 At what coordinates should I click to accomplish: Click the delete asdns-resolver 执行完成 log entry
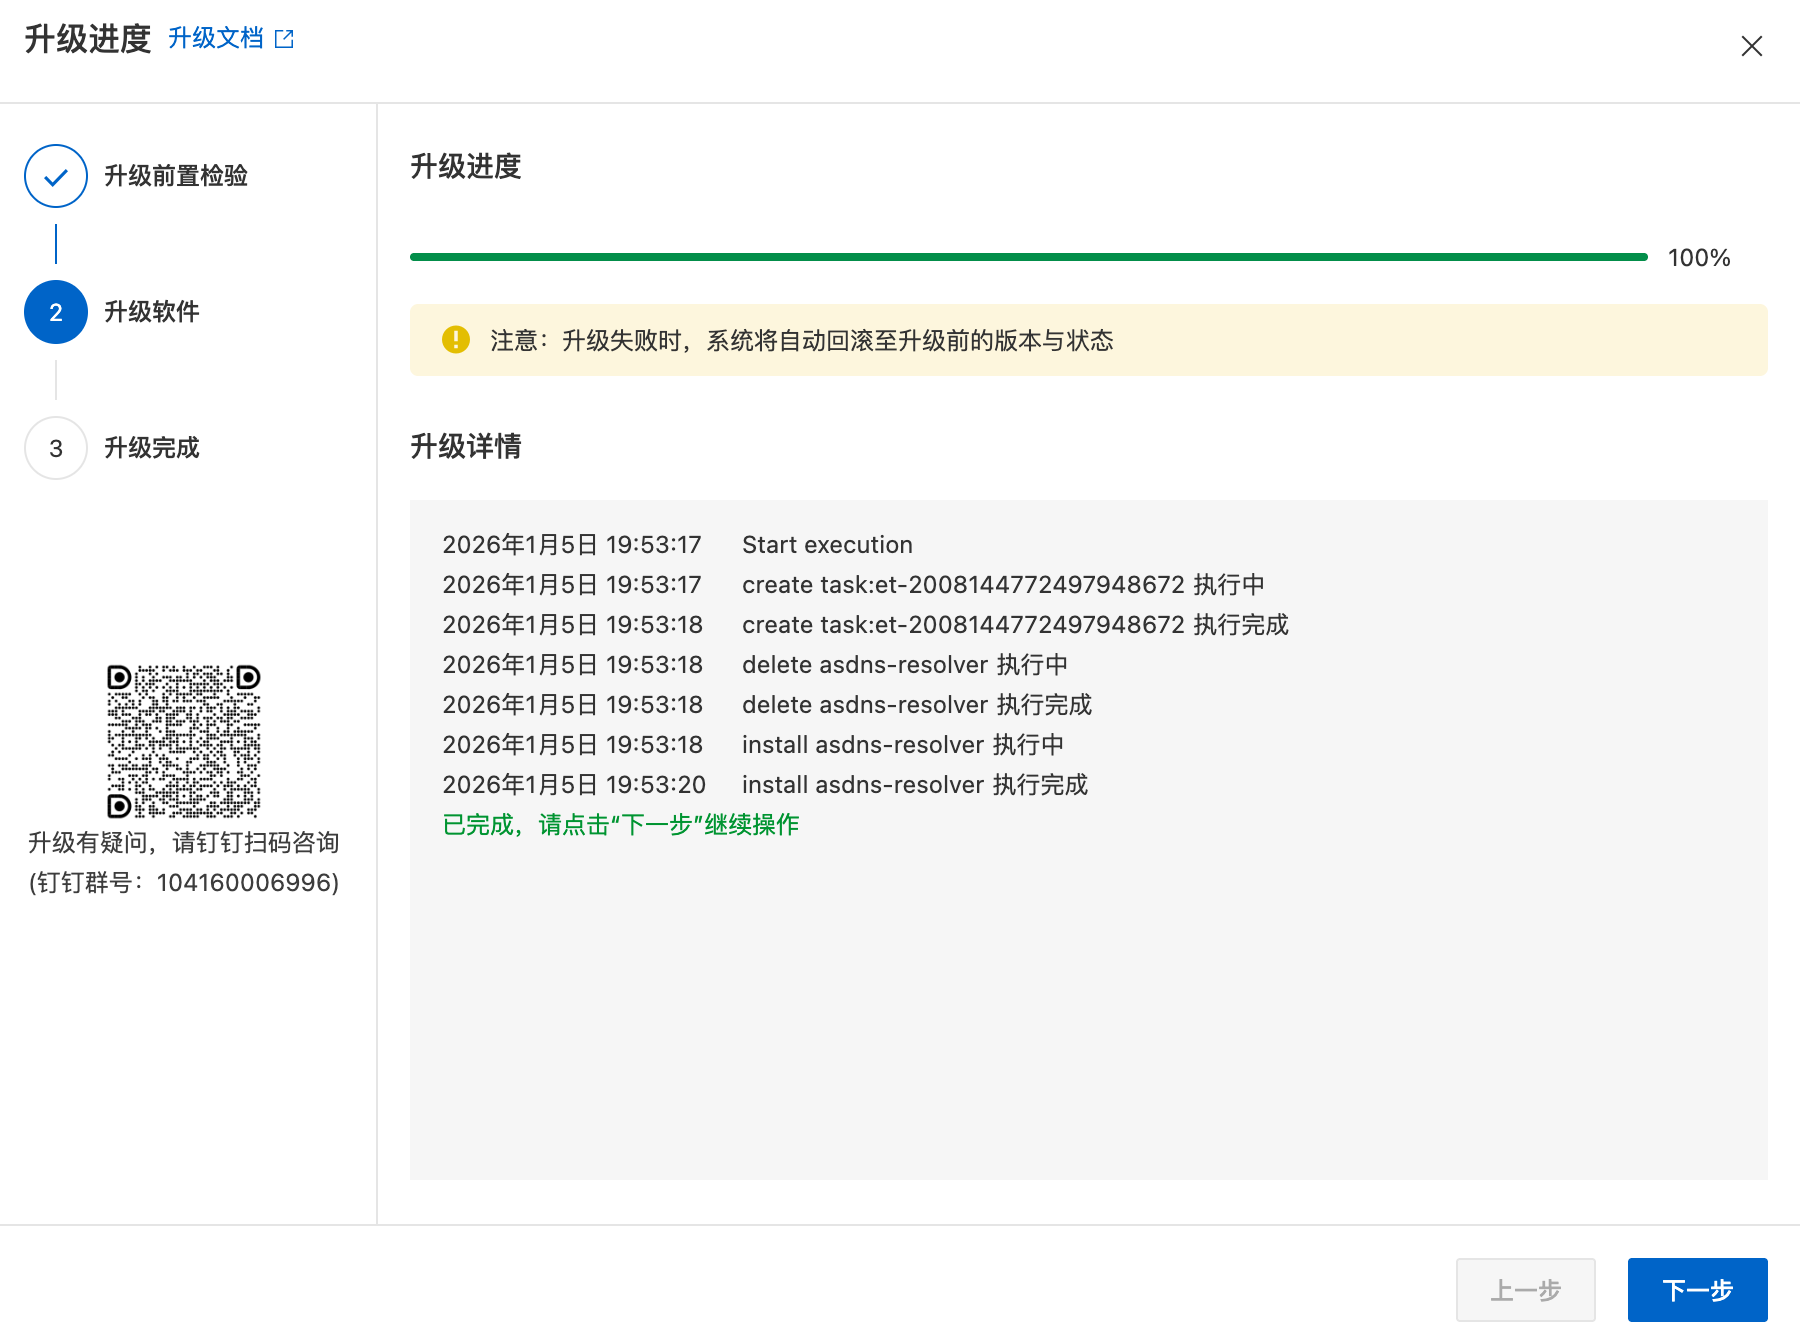point(917,705)
